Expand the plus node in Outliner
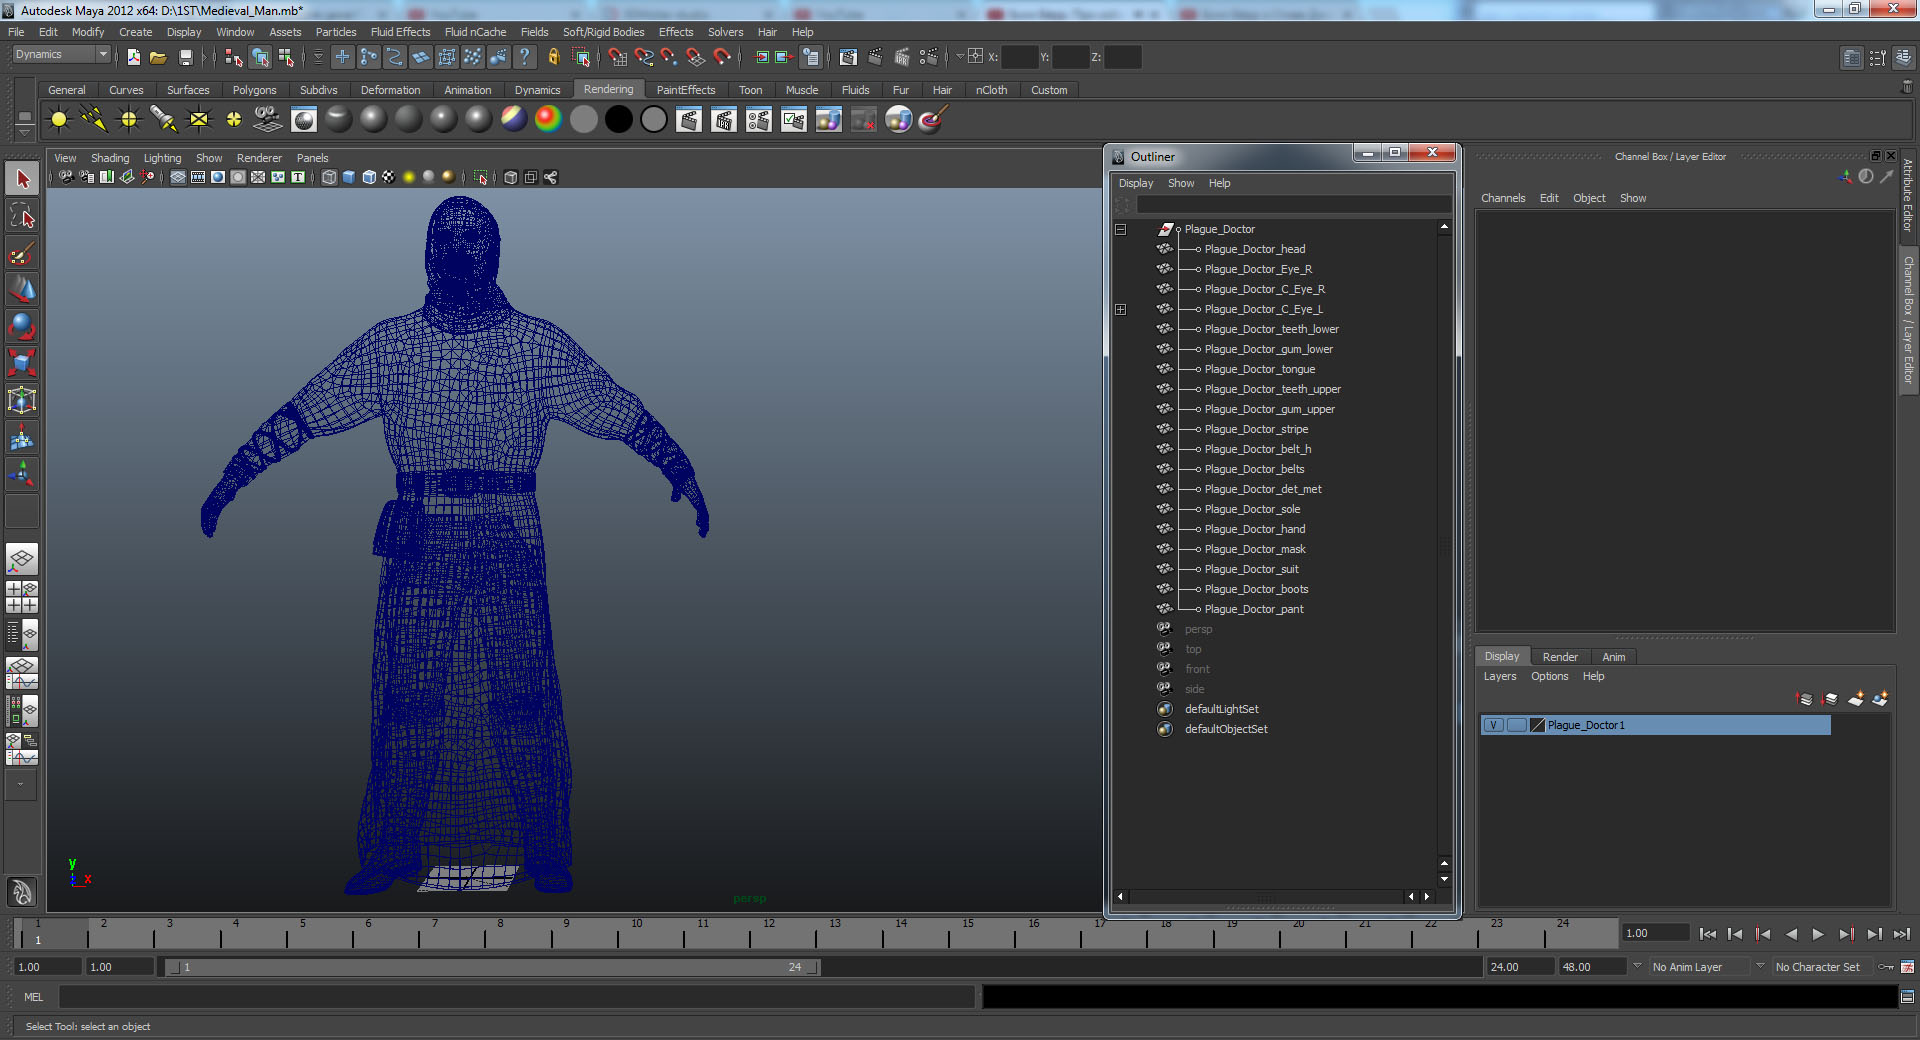Viewport: 1920px width, 1040px height. [1121, 310]
